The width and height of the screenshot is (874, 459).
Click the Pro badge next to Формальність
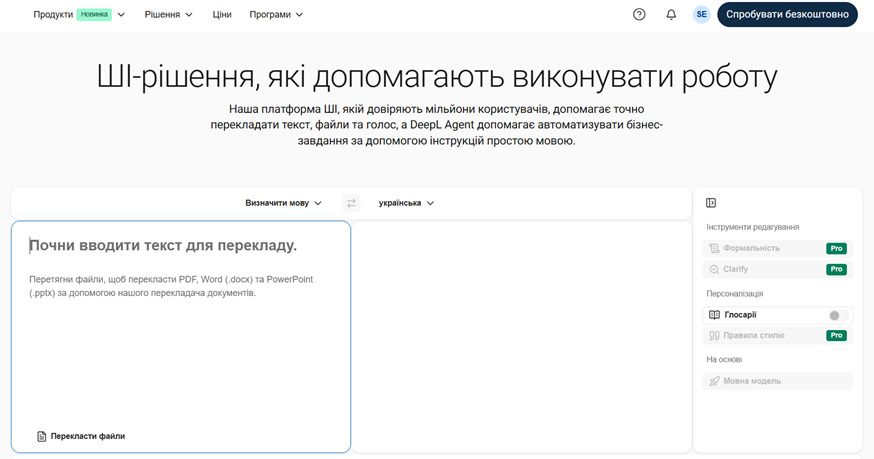pyautogui.click(x=836, y=248)
